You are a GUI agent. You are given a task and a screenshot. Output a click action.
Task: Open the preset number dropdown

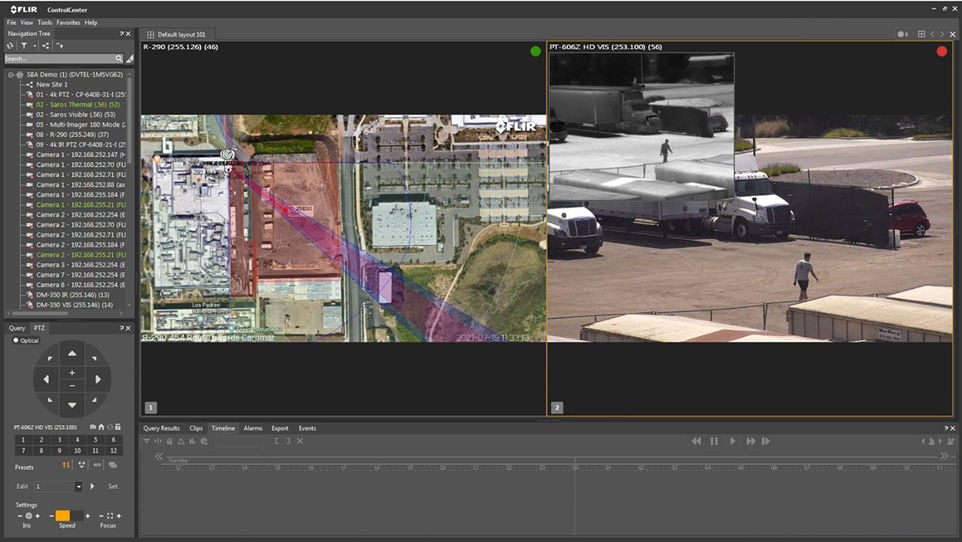[x=78, y=486]
